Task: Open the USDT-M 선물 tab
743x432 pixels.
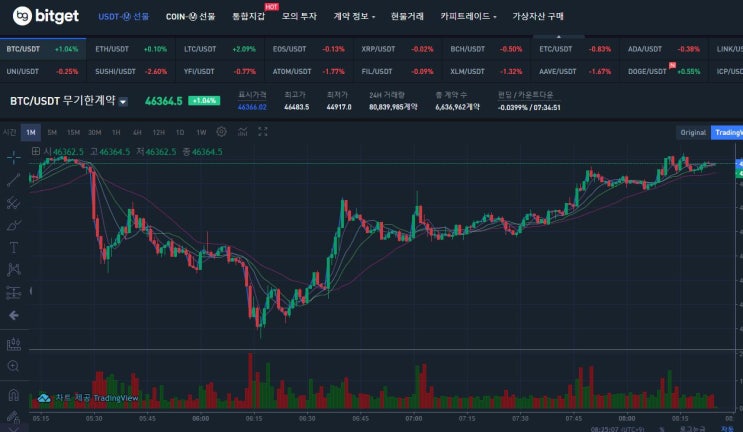Action: (124, 17)
